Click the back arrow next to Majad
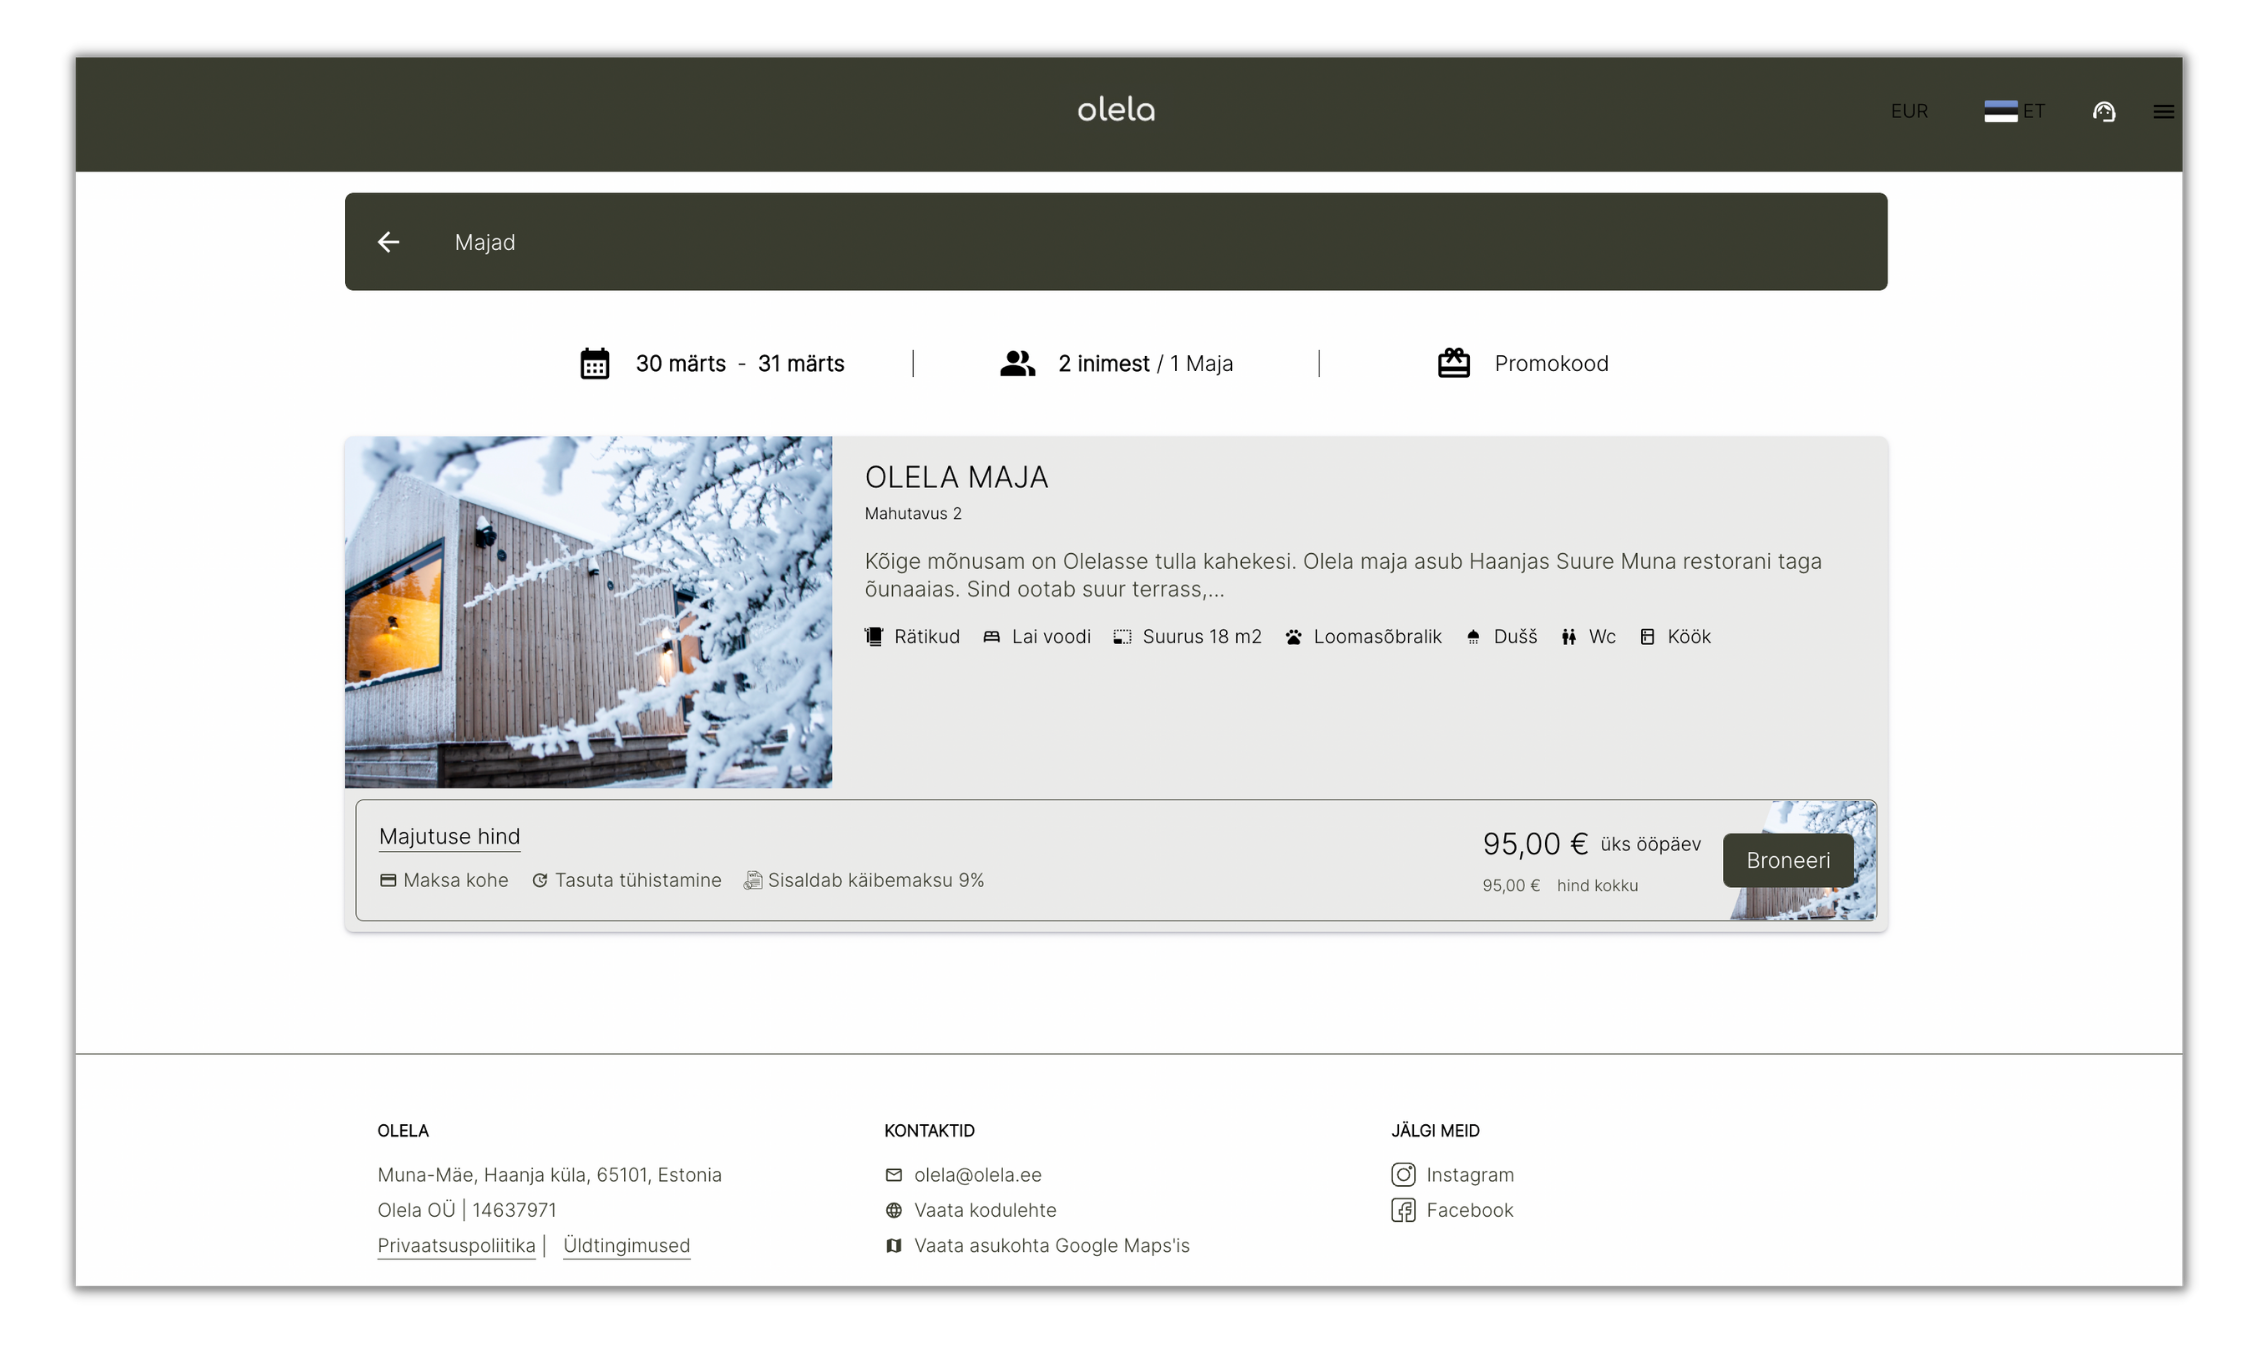The image size is (2256, 1349). pos(388,242)
